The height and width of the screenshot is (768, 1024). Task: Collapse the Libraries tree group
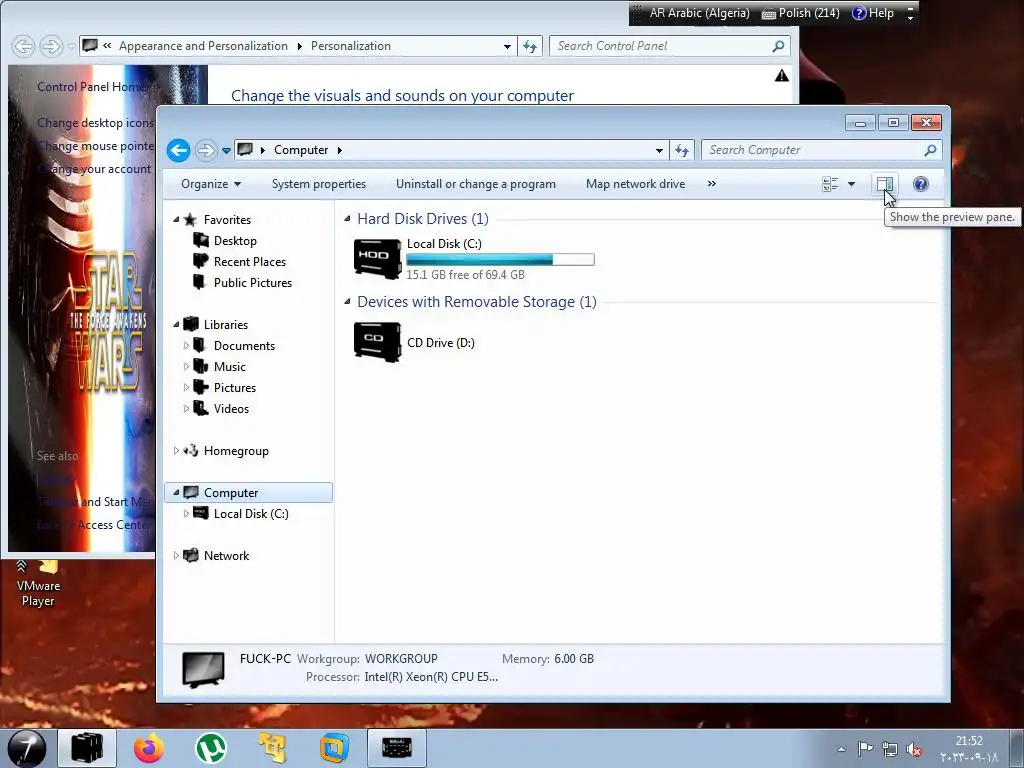point(176,325)
